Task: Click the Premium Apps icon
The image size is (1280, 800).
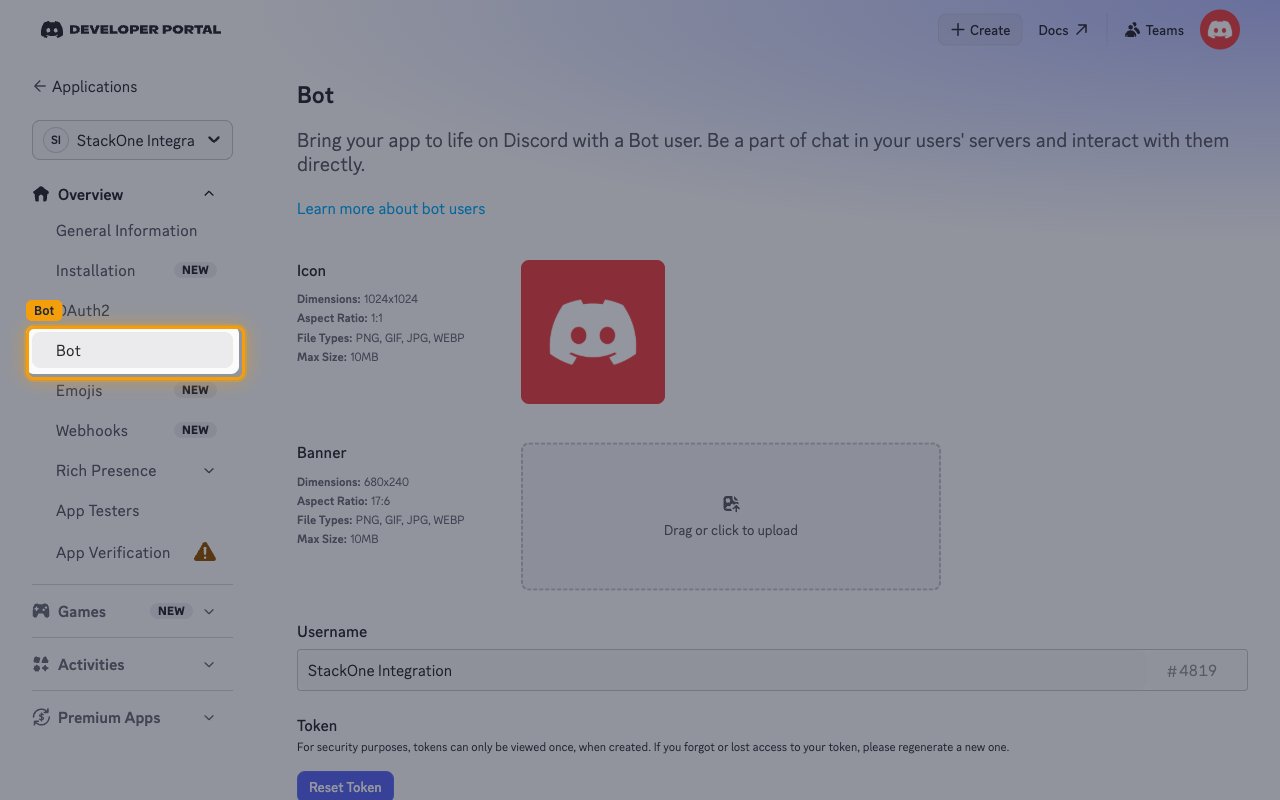Action: (41, 717)
